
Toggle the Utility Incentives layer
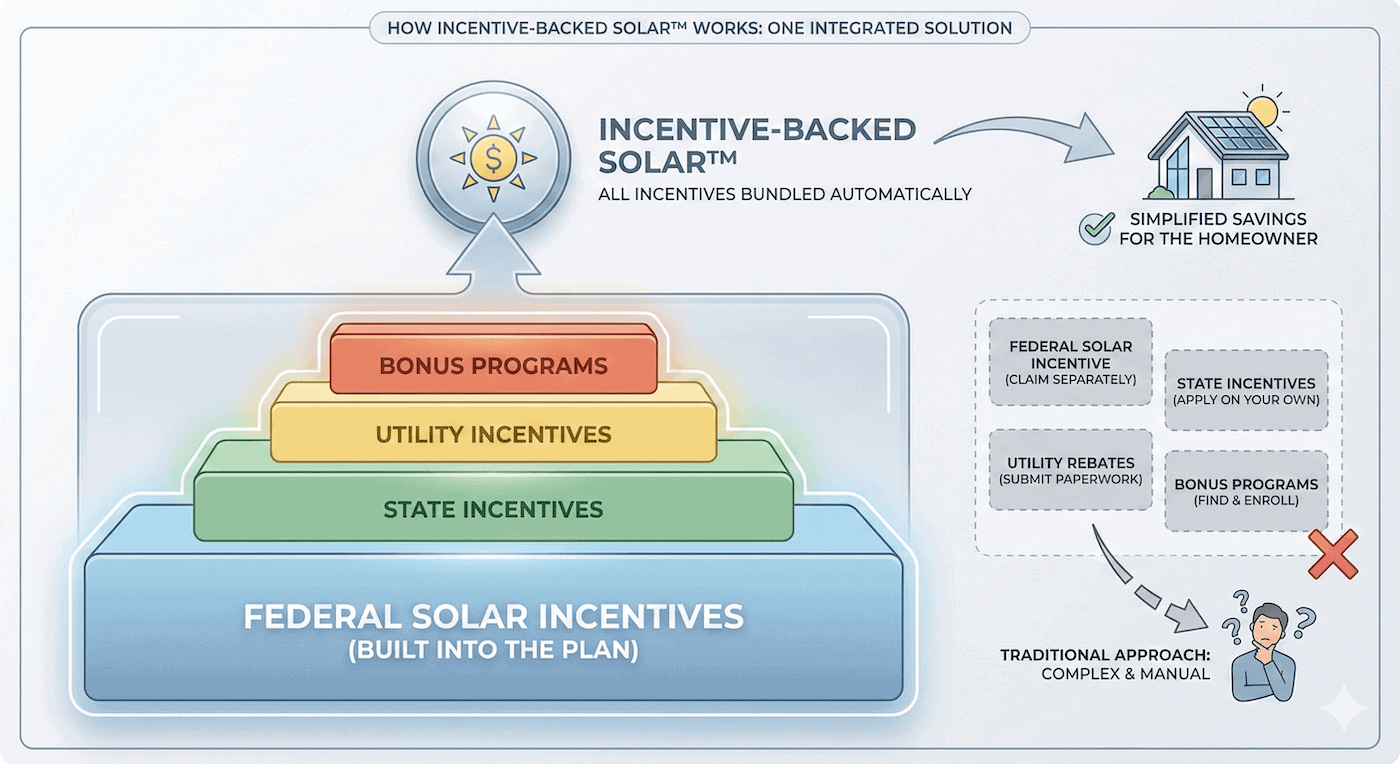click(x=492, y=434)
